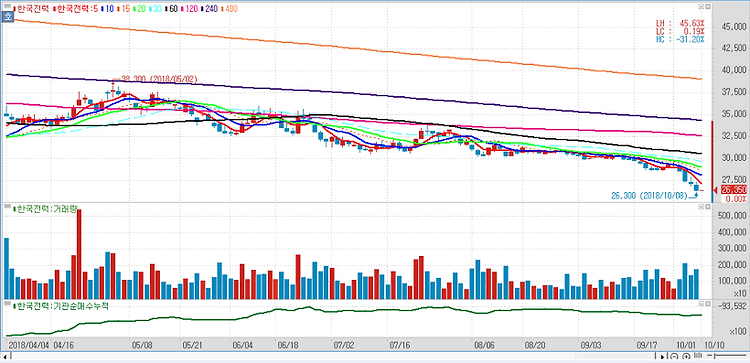Click the 06/18 date label
The height and width of the screenshot is (363, 750).
(x=287, y=344)
